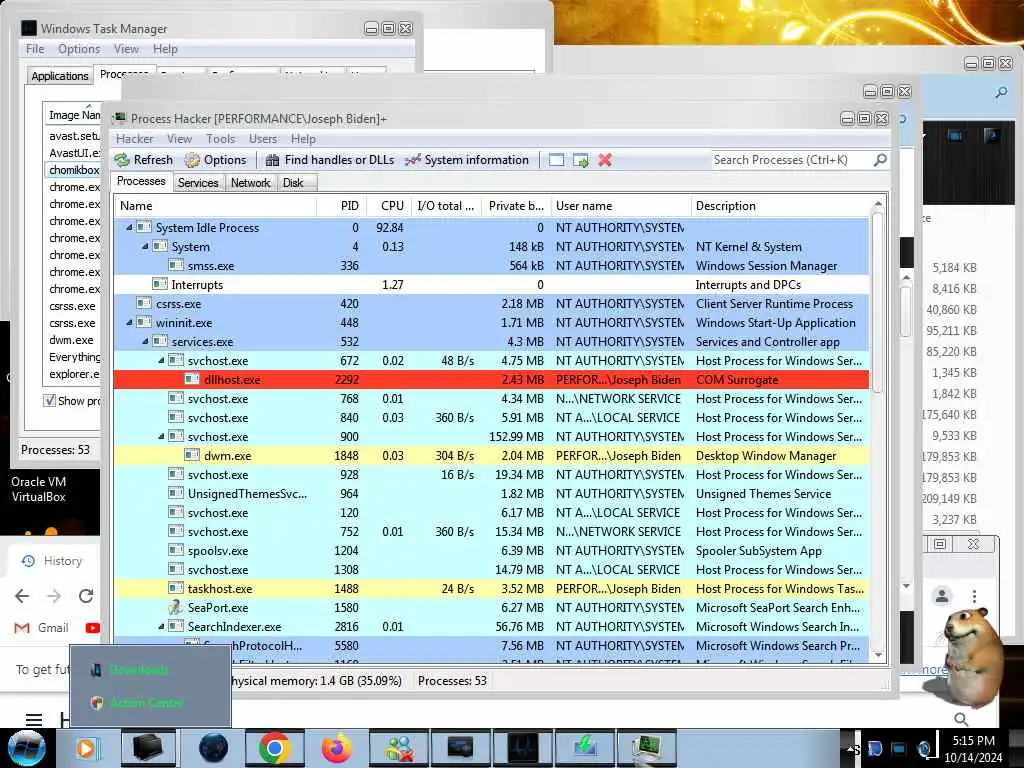The height and width of the screenshot is (768, 1024).
Task: Select the UnsignedThemesSvc process row
Action: click(491, 494)
